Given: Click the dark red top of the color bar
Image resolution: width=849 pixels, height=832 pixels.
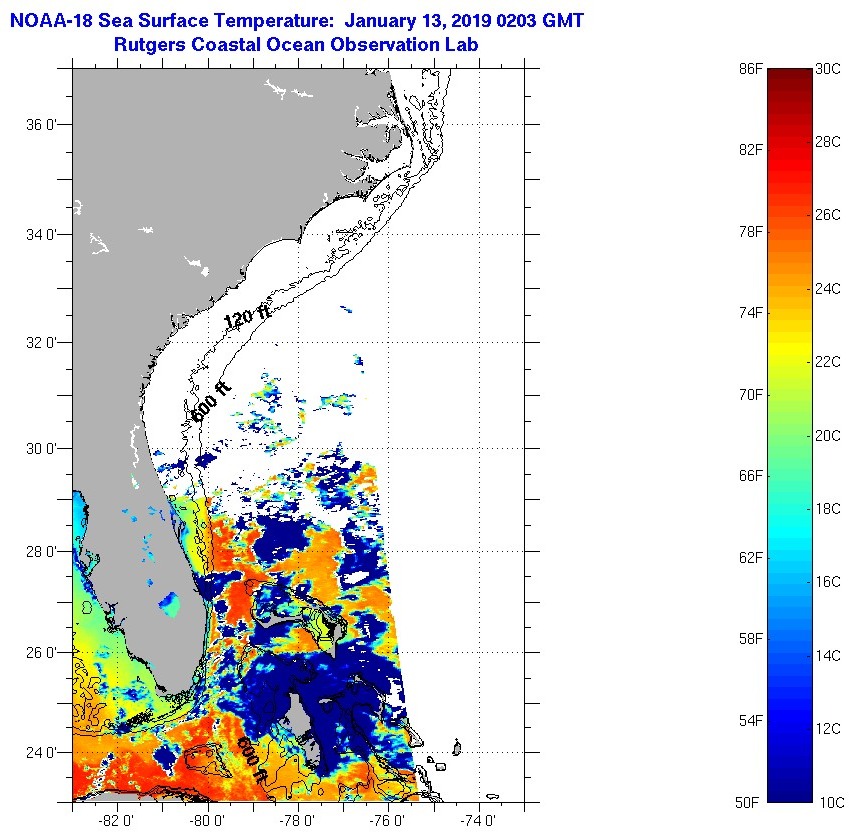Looking at the screenshot, I should coord(789,74).
